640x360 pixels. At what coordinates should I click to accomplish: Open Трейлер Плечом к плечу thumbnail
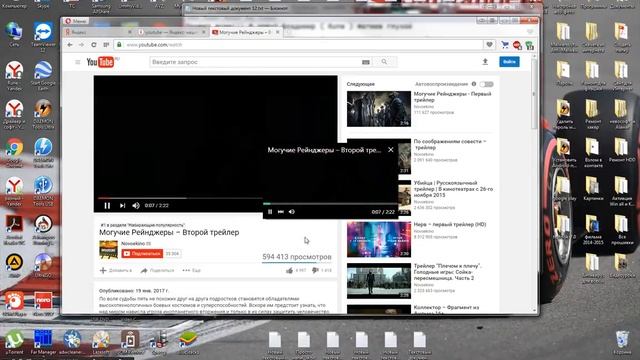click(379, 281)
